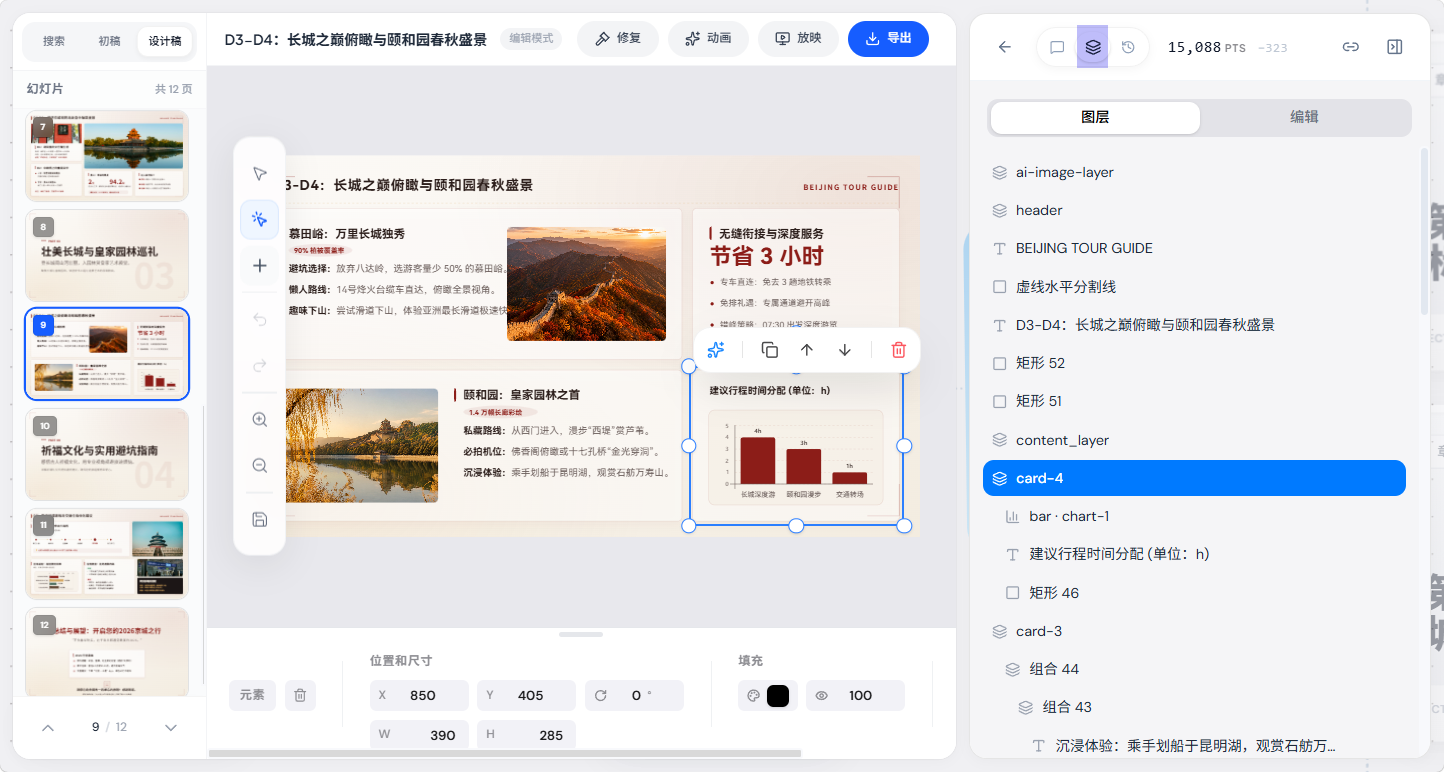The image size is (1444, 772).
Task: Switch to the 初稿 tab
Action: pos(109,41)
